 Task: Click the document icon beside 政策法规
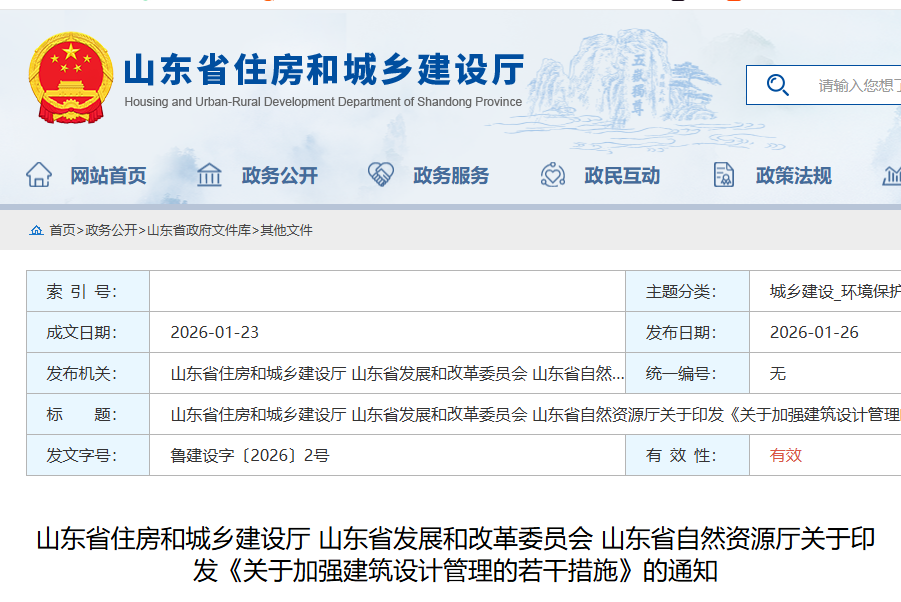(x=724, y=175)
